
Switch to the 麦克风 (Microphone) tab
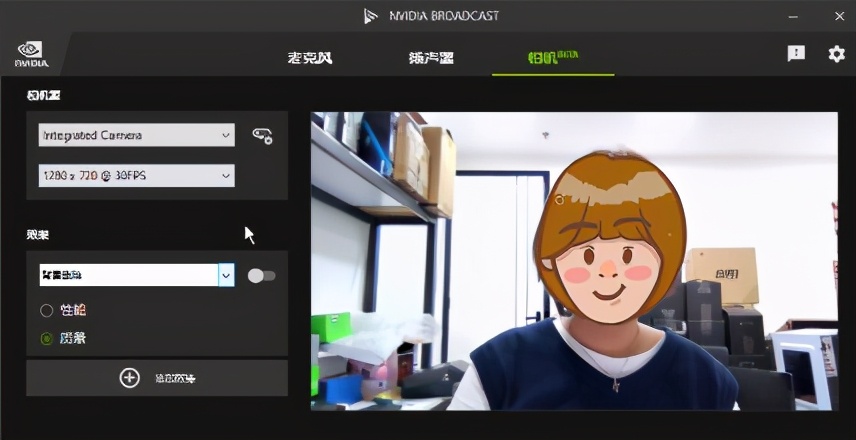(x=310, y=57)
